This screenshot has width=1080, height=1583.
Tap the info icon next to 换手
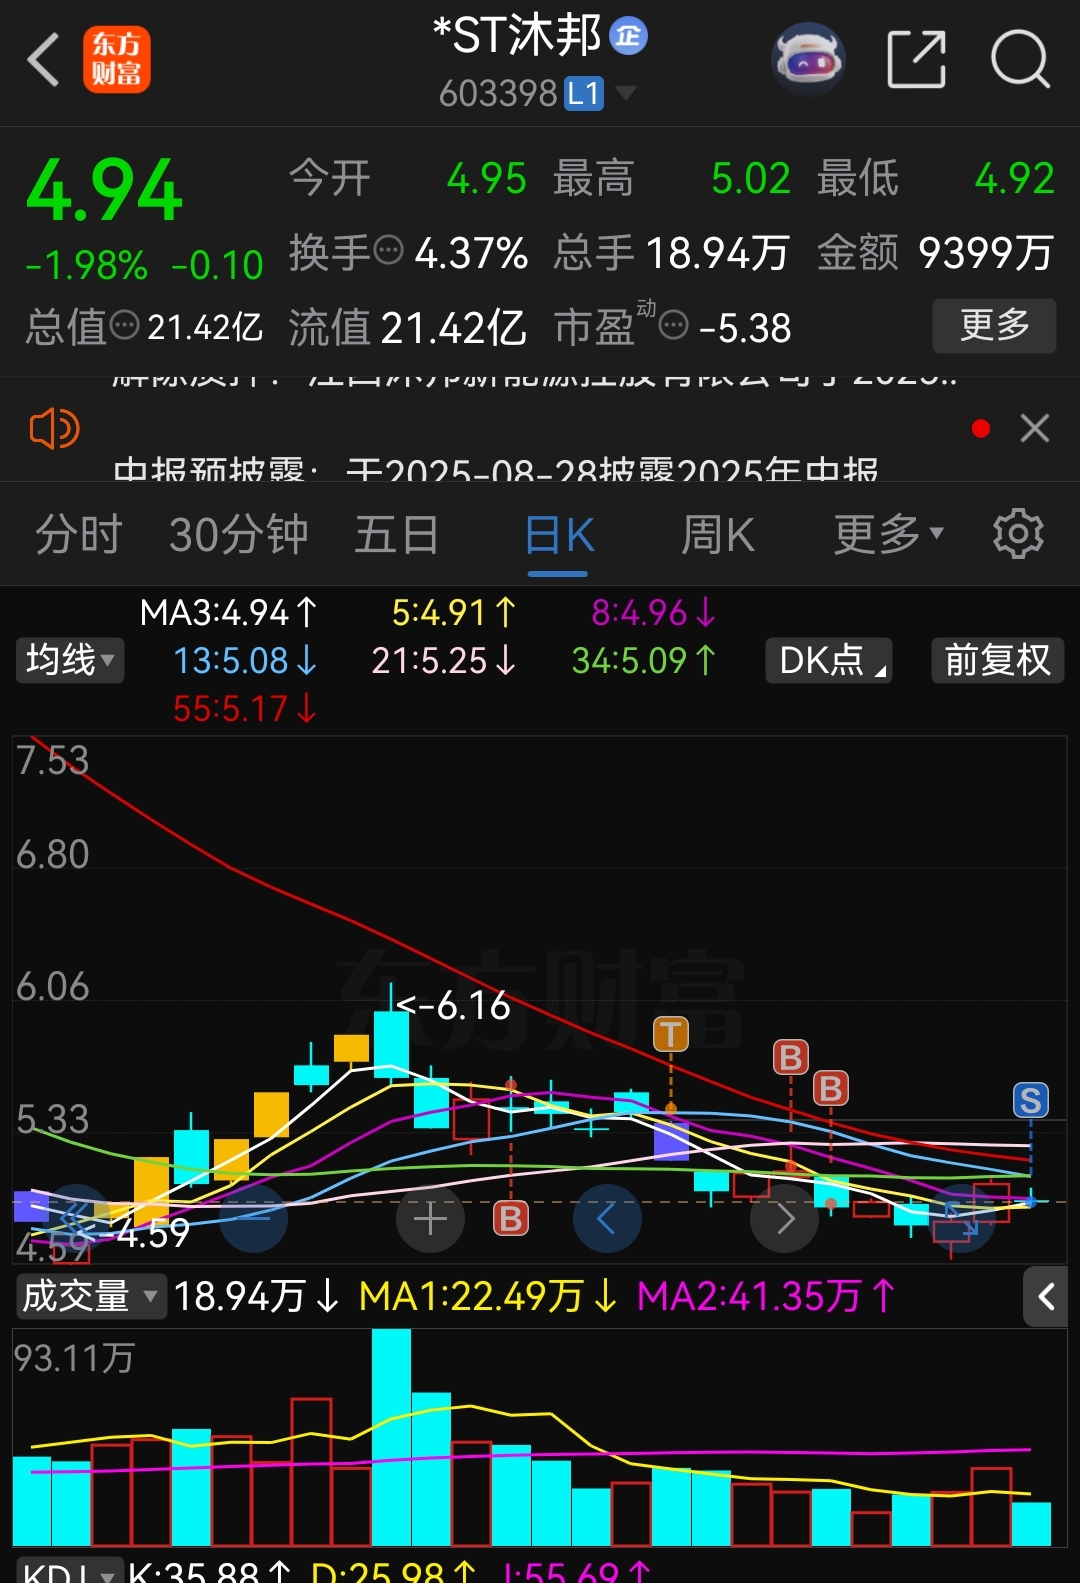click(388, 249)
